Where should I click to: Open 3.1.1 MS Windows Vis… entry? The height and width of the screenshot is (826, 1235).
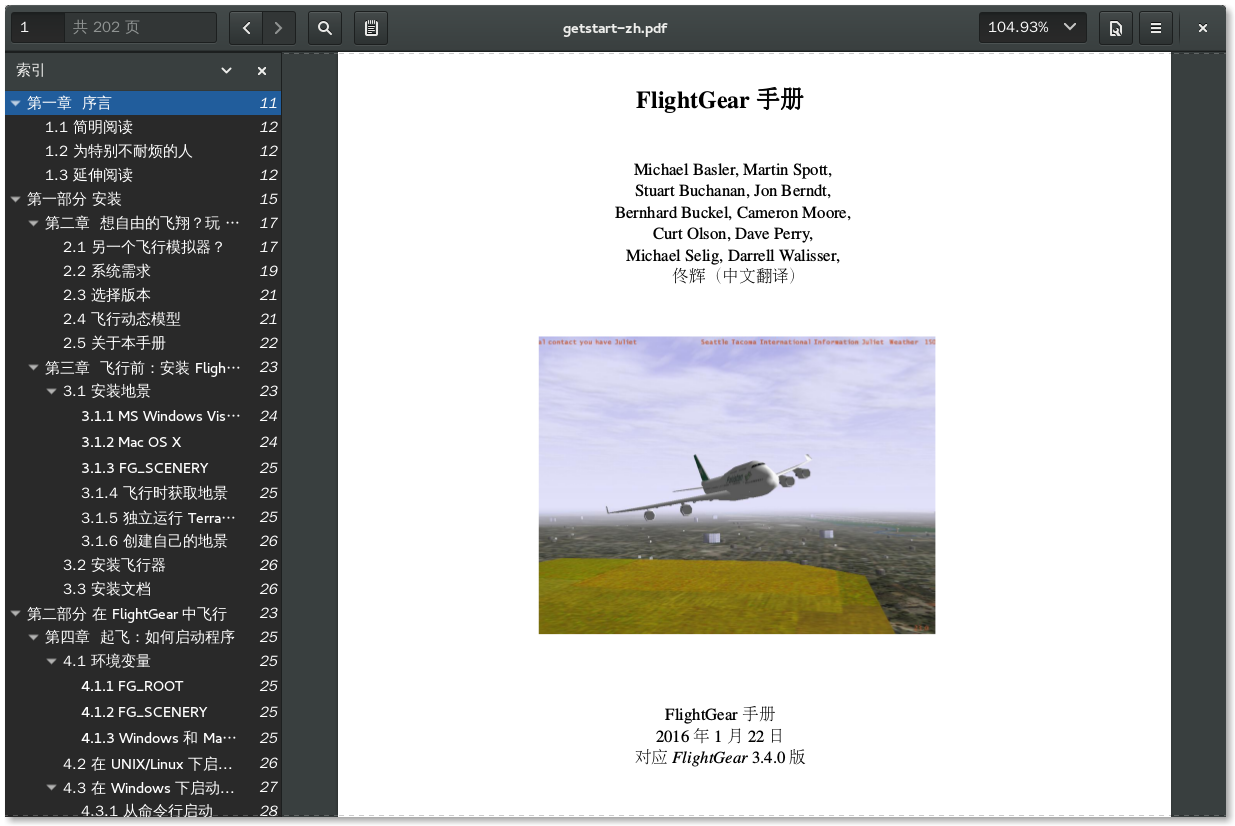[143, 416]
